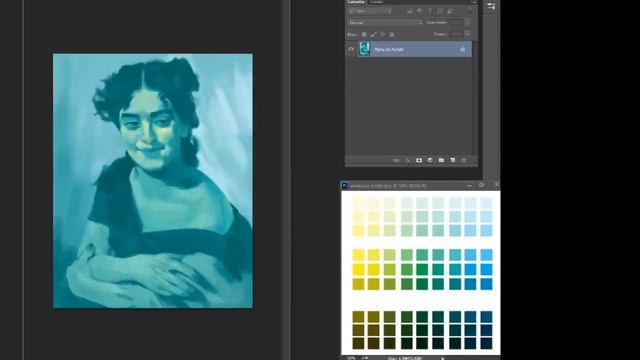Open the collapsed sliders panel in the right dock
This screenshot has width=640, height=360.
(491, 6)
